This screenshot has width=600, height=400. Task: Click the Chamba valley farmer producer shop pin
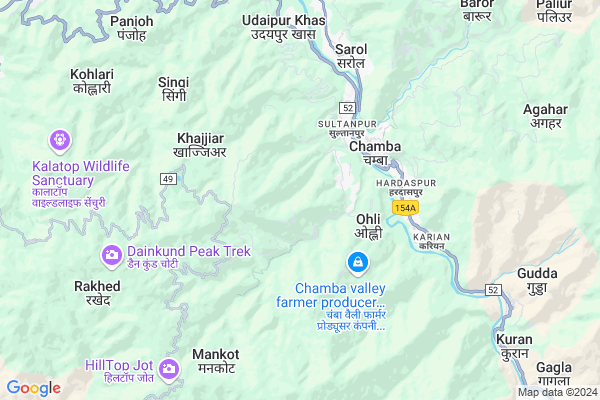click(x=358, y=263)
